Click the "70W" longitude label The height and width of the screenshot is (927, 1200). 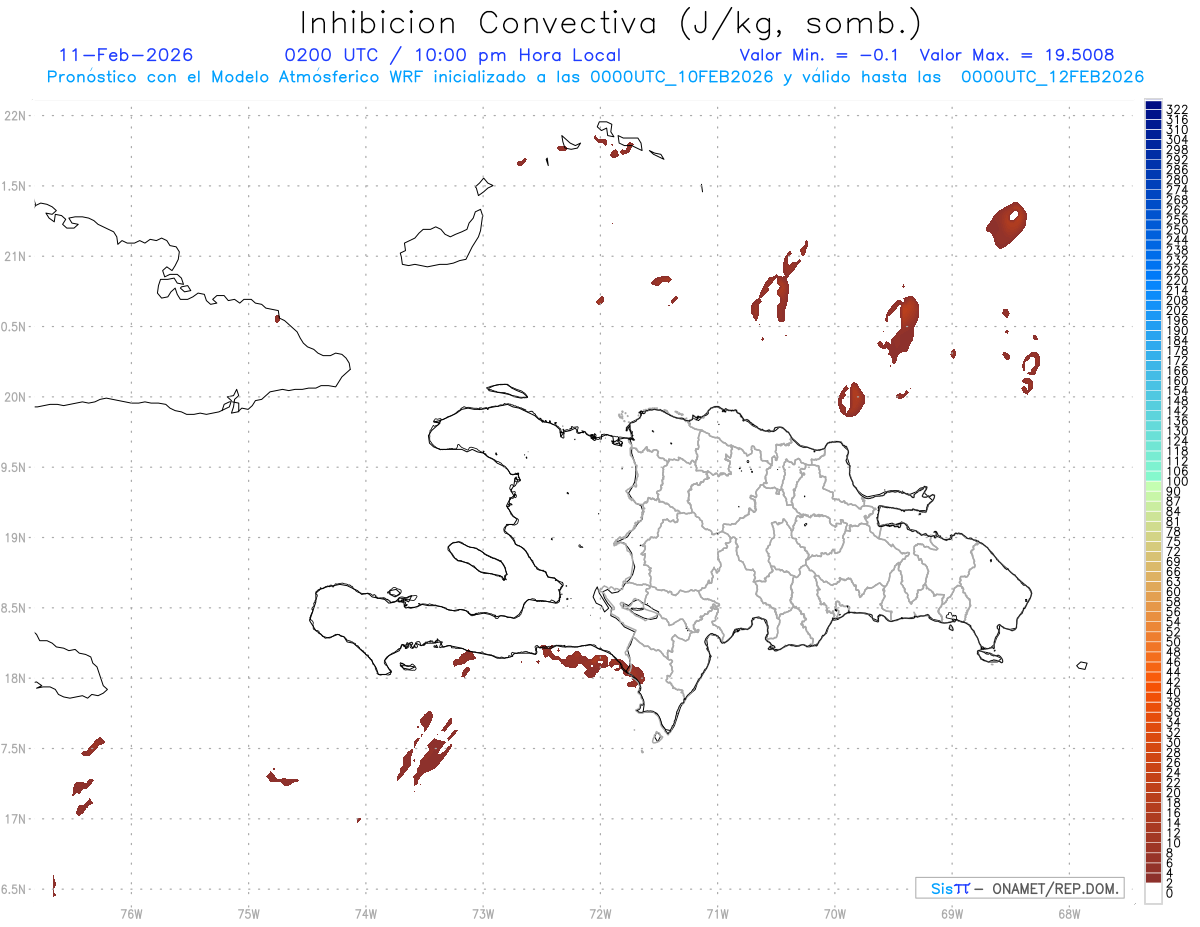(835, 912)
